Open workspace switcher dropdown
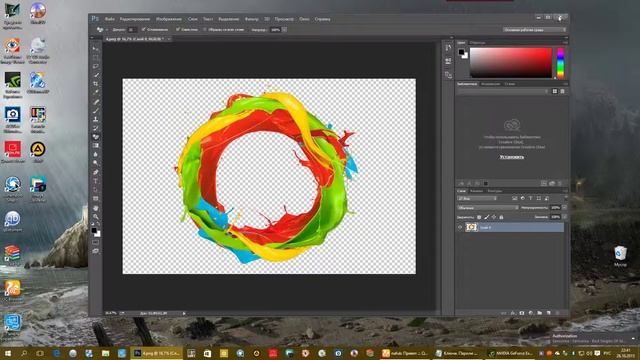Viewport: 640px width, 360px height. [x=534, y=29]
